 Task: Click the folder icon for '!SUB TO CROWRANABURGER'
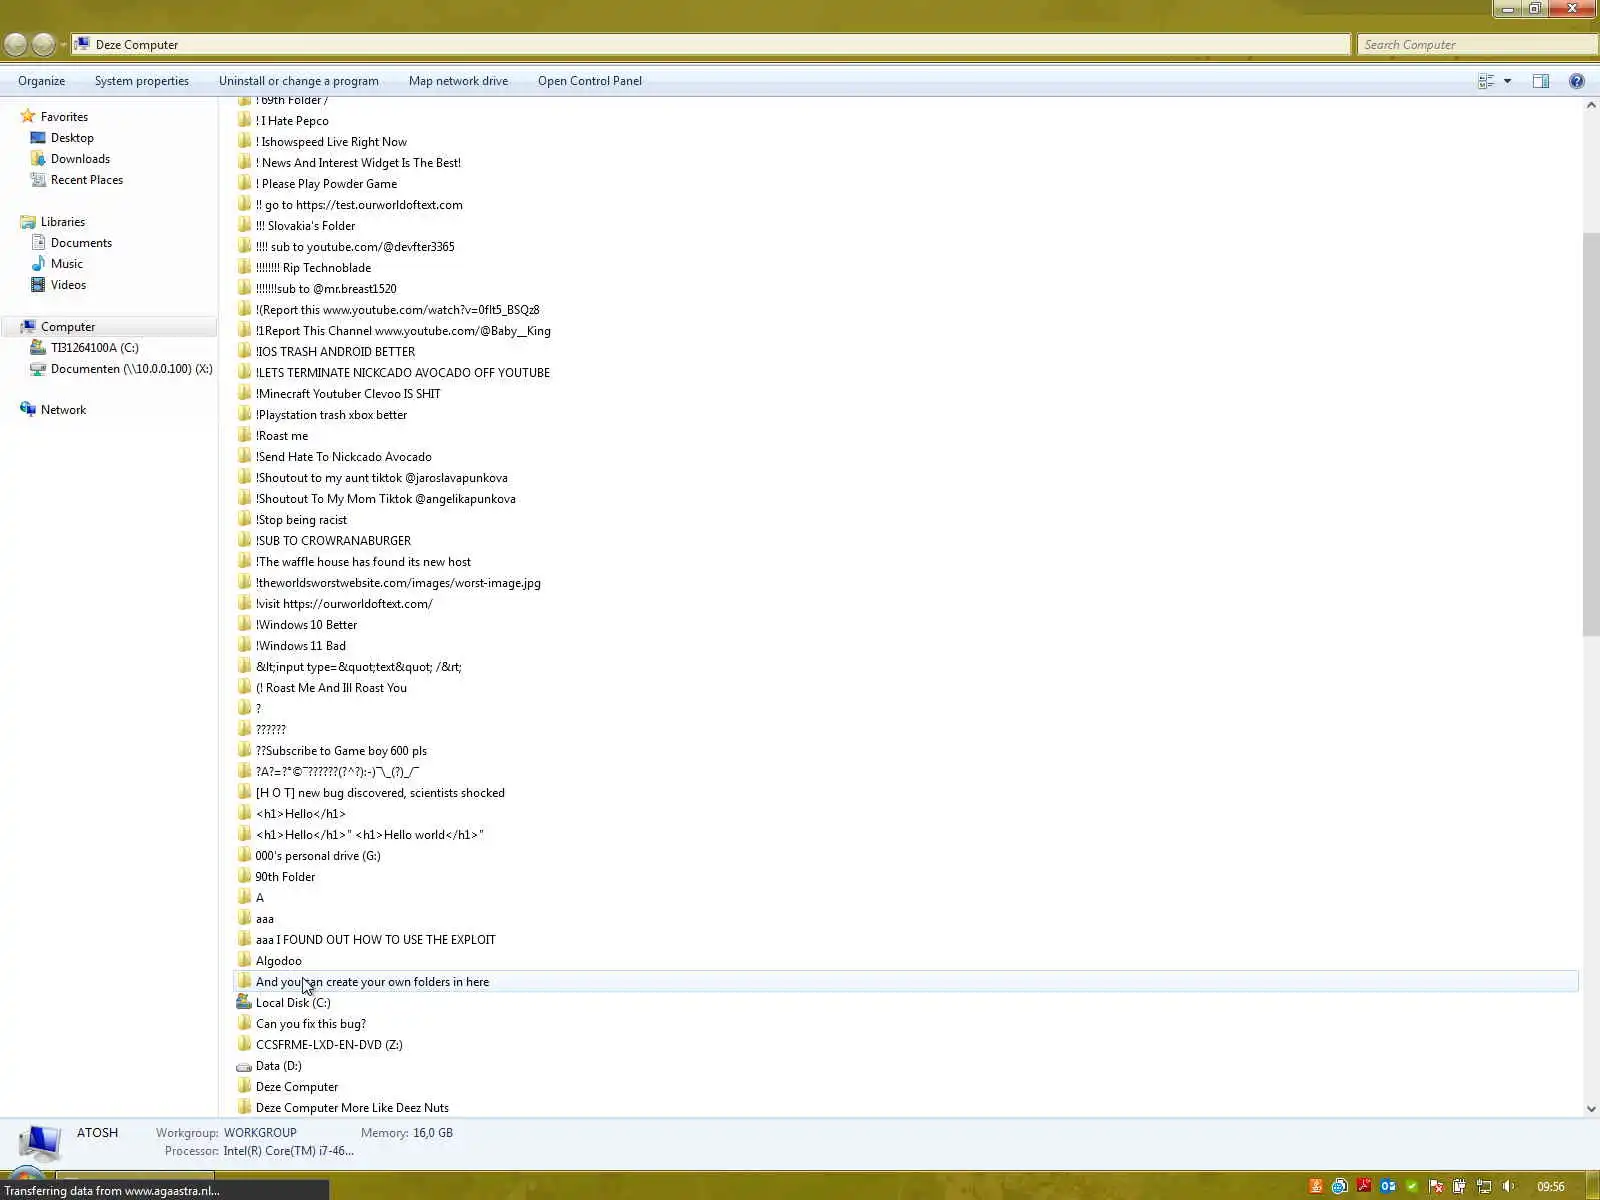click(244, 540)
